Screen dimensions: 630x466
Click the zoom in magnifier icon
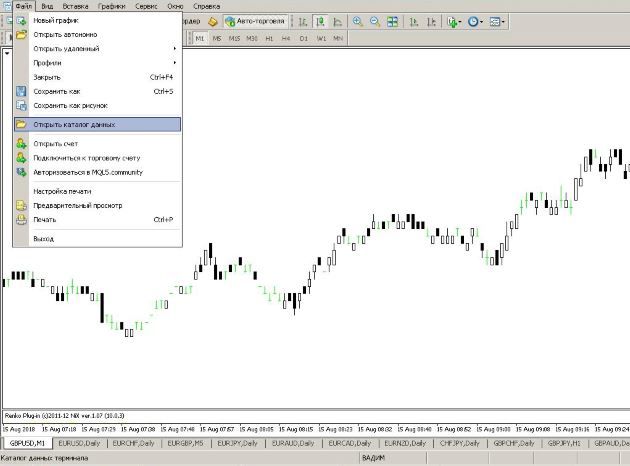356,21
